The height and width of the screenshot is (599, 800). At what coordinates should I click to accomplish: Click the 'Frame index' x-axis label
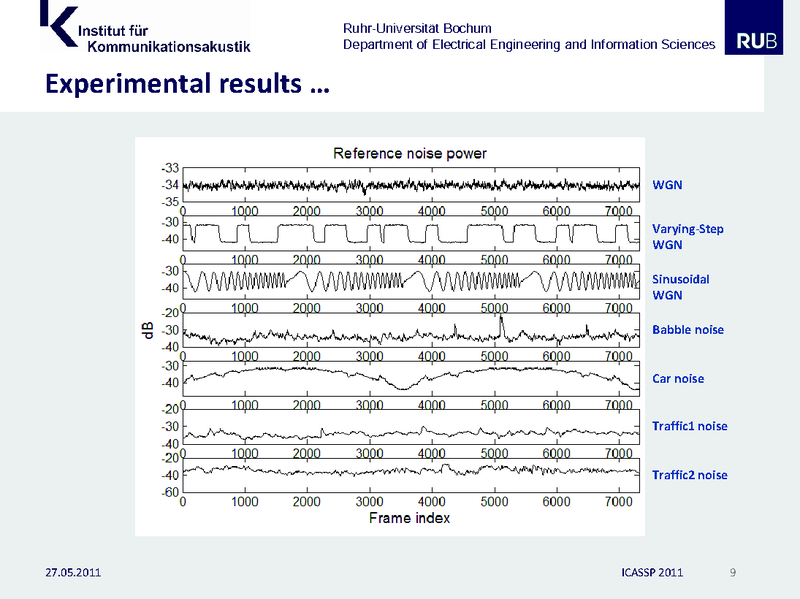pos(409,518)
